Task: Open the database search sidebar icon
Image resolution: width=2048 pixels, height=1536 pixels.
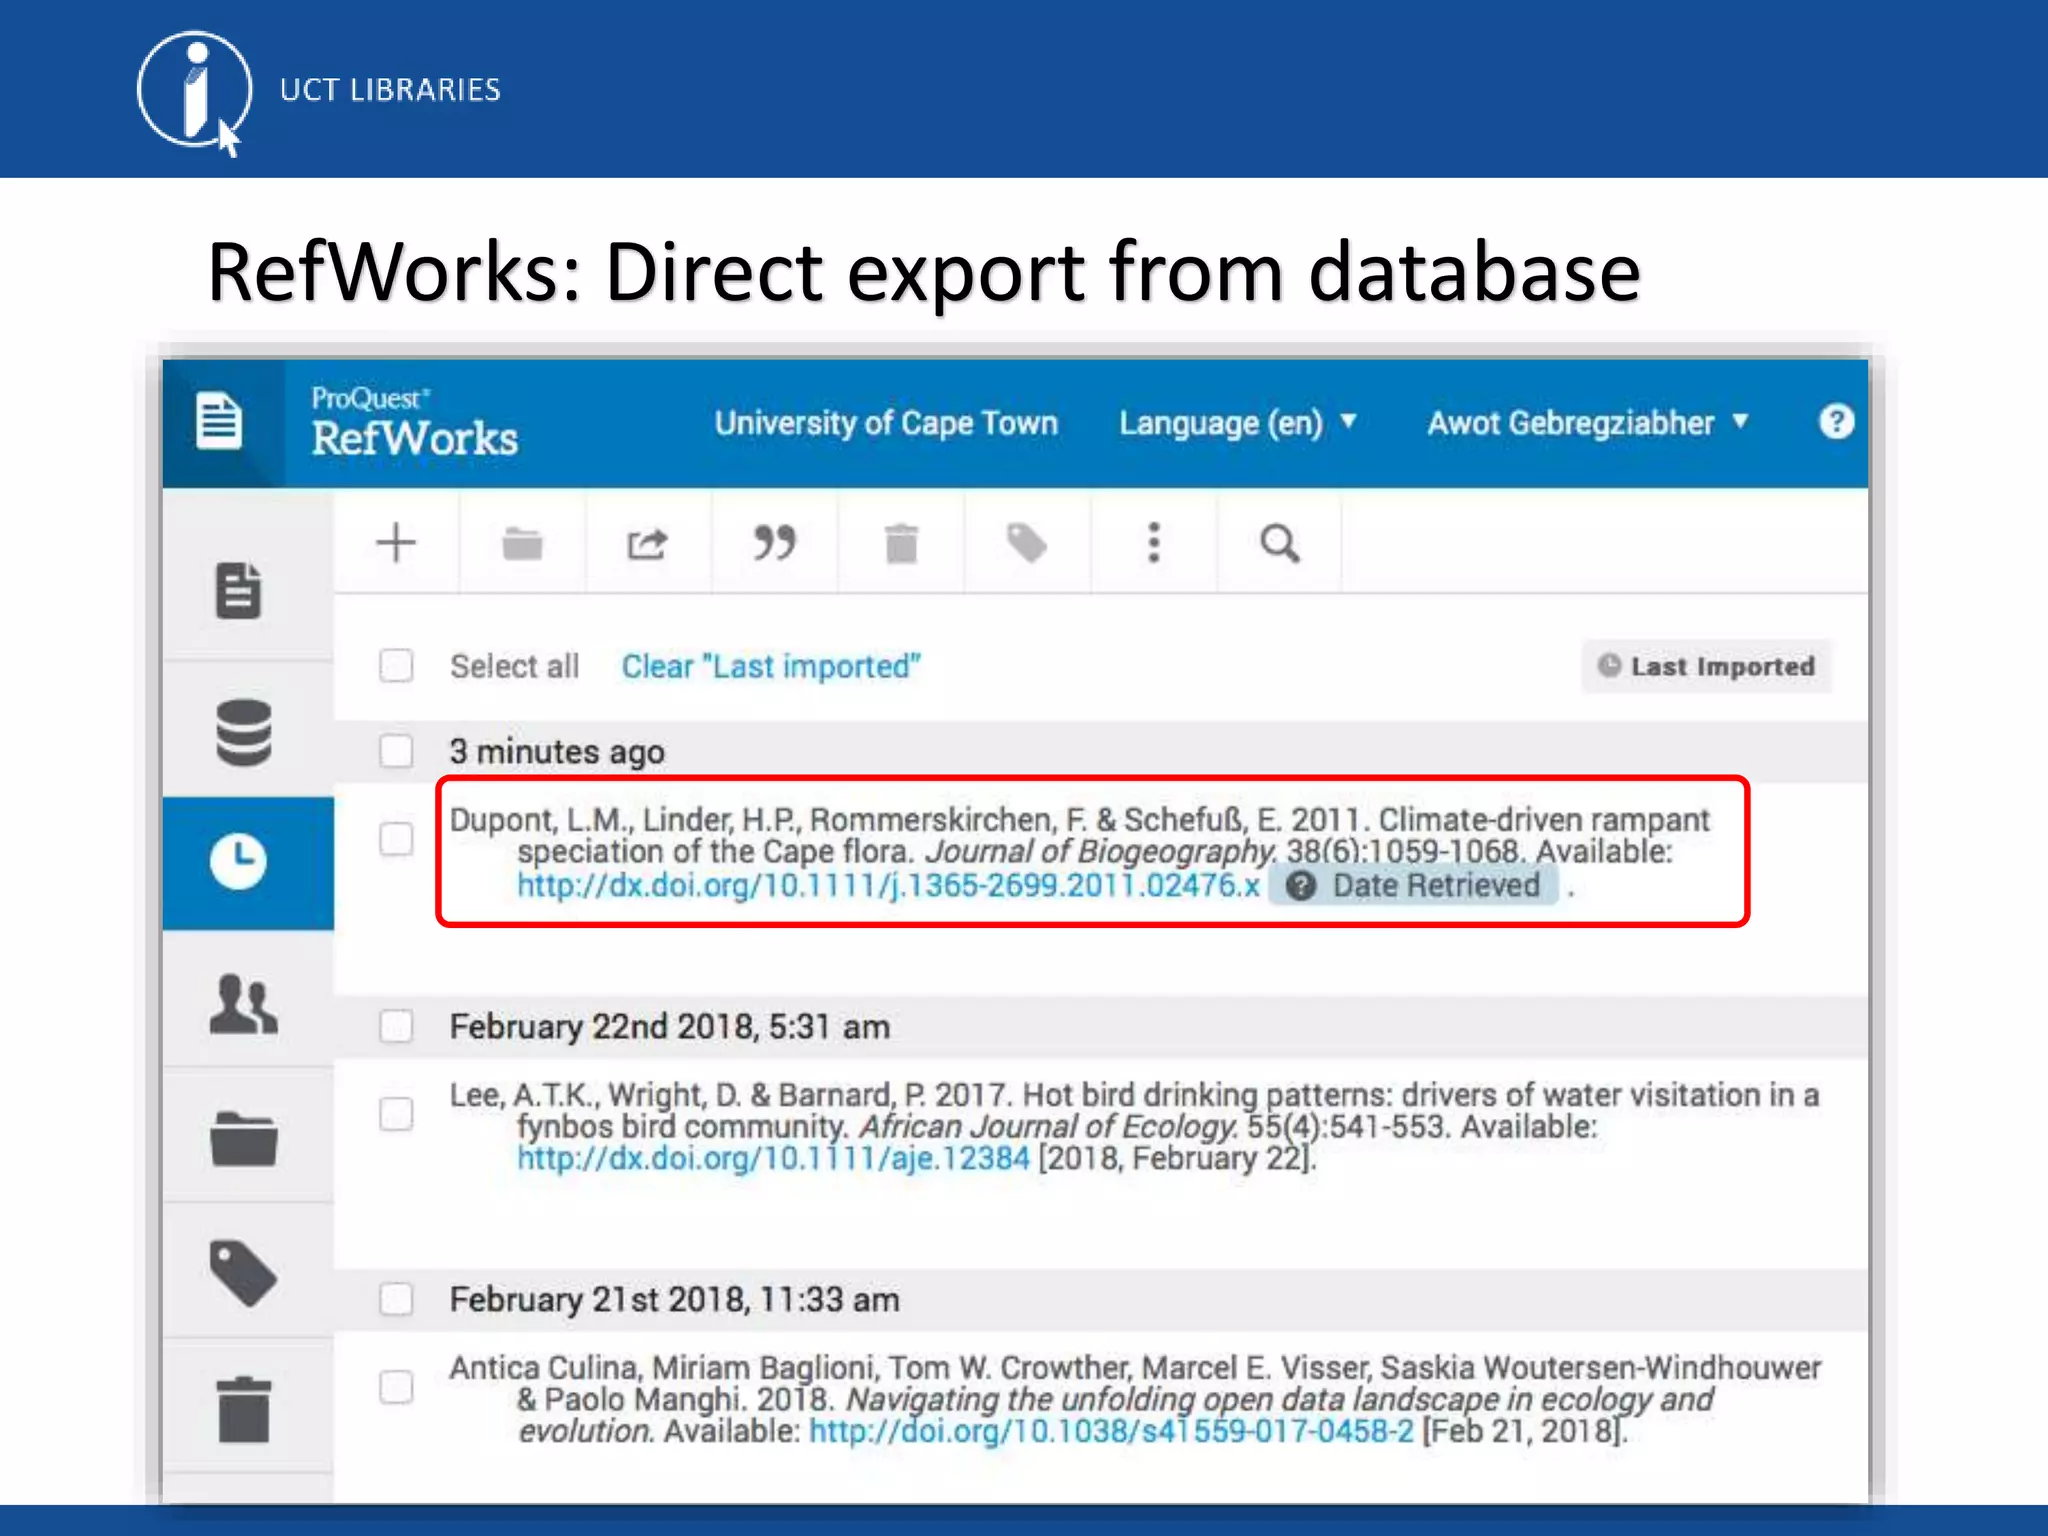Action: pos(243,733)
